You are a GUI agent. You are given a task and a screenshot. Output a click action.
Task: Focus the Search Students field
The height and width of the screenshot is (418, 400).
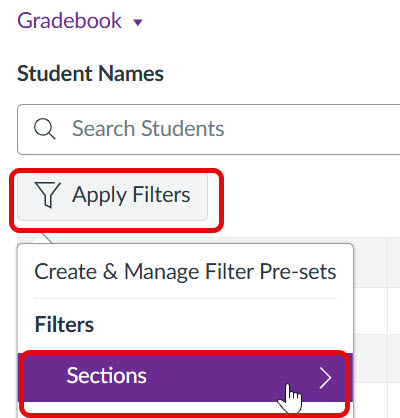[x=209, y=129]
